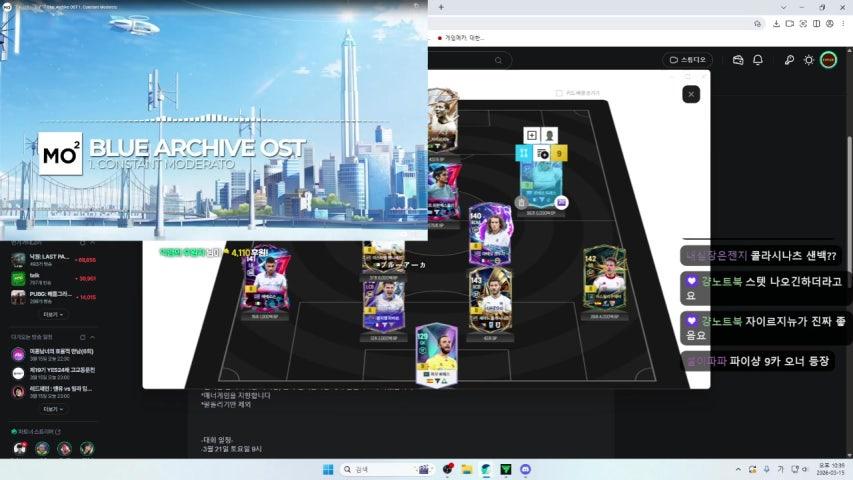Open the taskbar app with red notification badge

click(447, 469)
